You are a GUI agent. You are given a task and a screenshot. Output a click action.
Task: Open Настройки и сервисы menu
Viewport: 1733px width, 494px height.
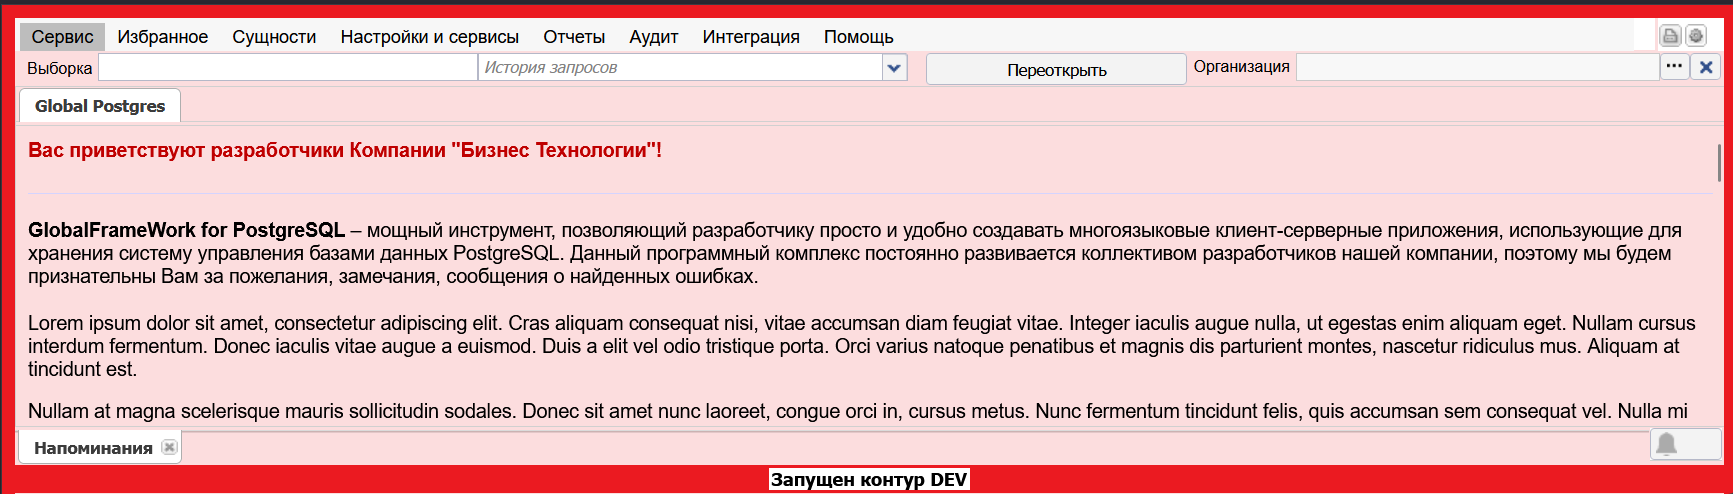coord(429,37)
